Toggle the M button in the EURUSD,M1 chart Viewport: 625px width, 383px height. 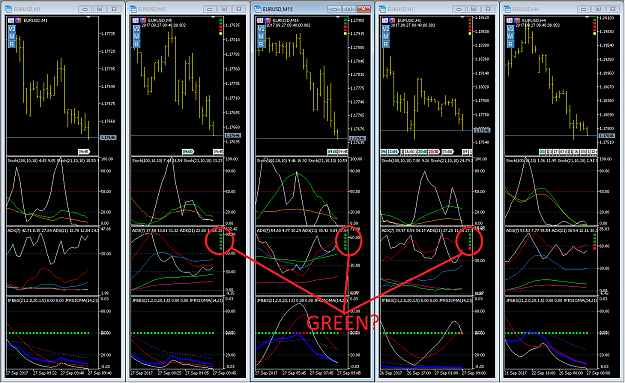click(x=12, y=37)
